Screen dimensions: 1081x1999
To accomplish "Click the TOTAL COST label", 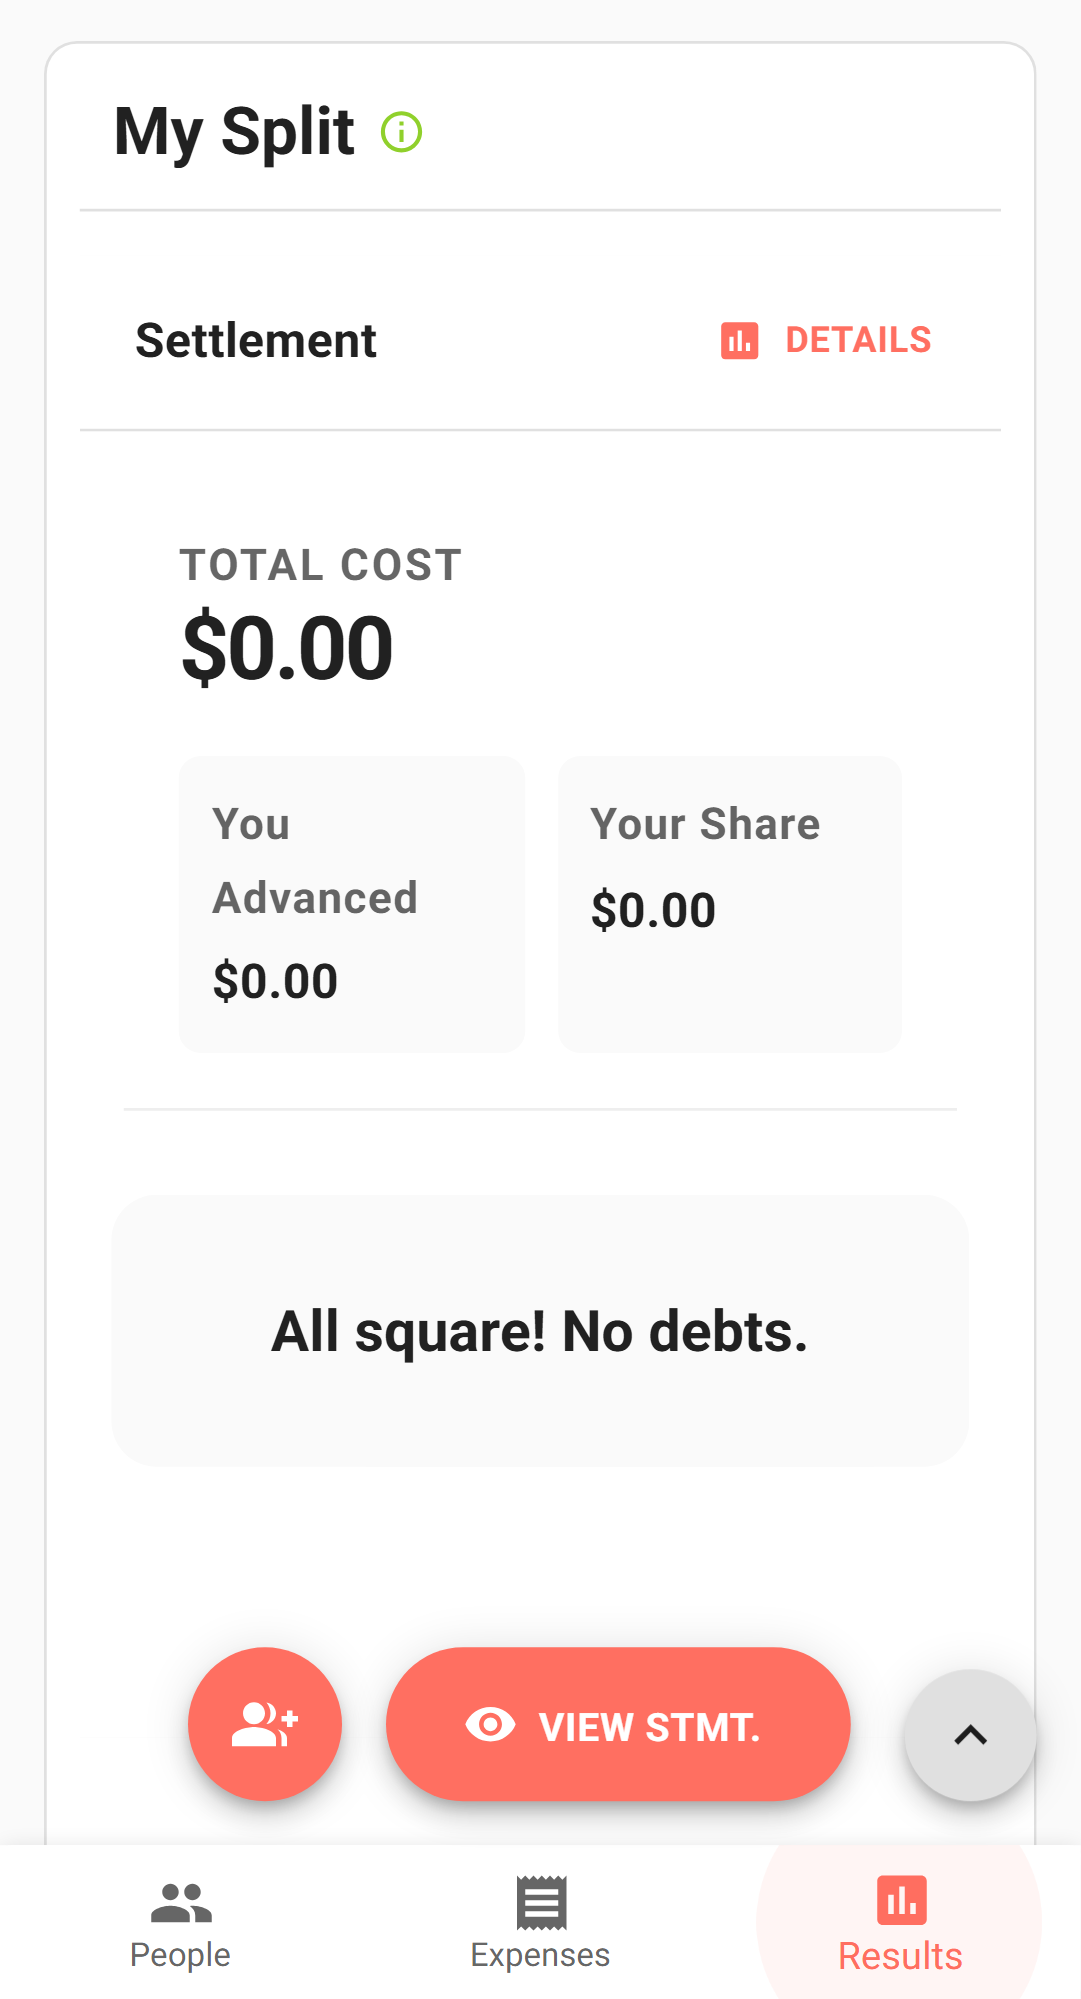I will 321,565.
